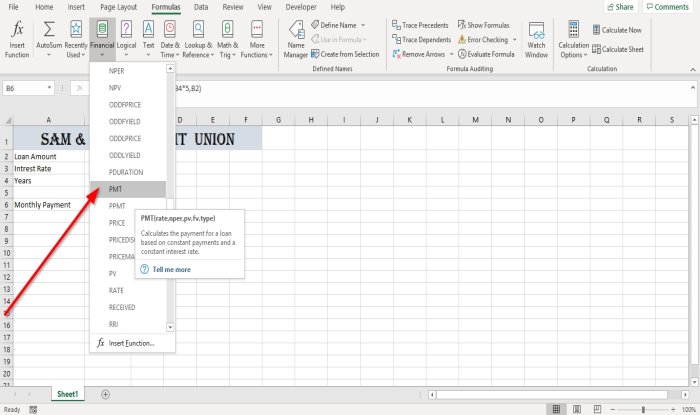Open the File tab
This screenshot has width=700, height=415.
point(13,7)
